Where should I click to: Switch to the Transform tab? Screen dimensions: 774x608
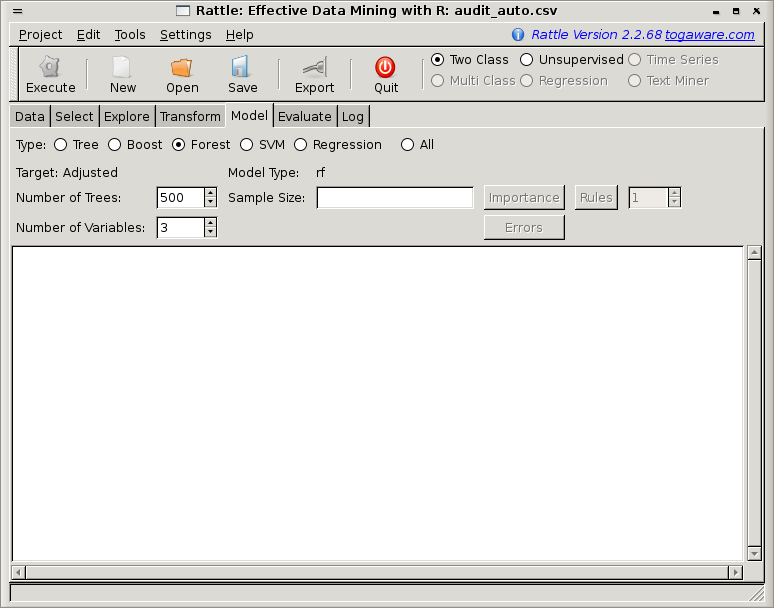coord(190,116)
